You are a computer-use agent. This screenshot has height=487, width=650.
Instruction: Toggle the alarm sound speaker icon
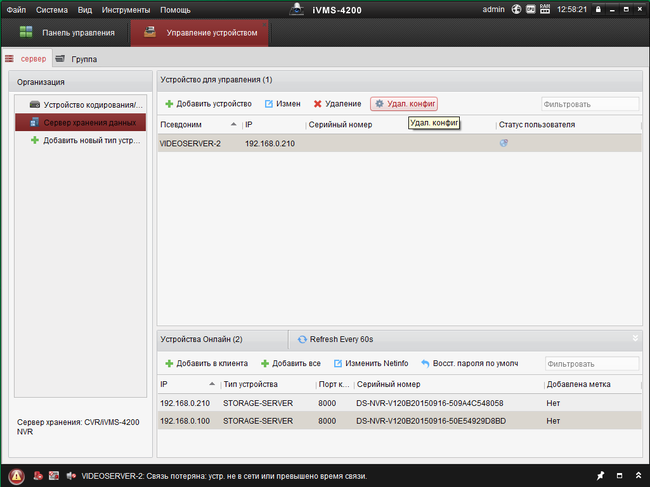coord(71,476)
